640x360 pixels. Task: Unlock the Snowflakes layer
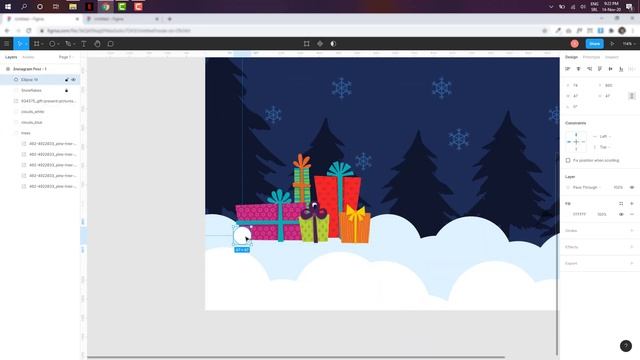click(67, 90)
